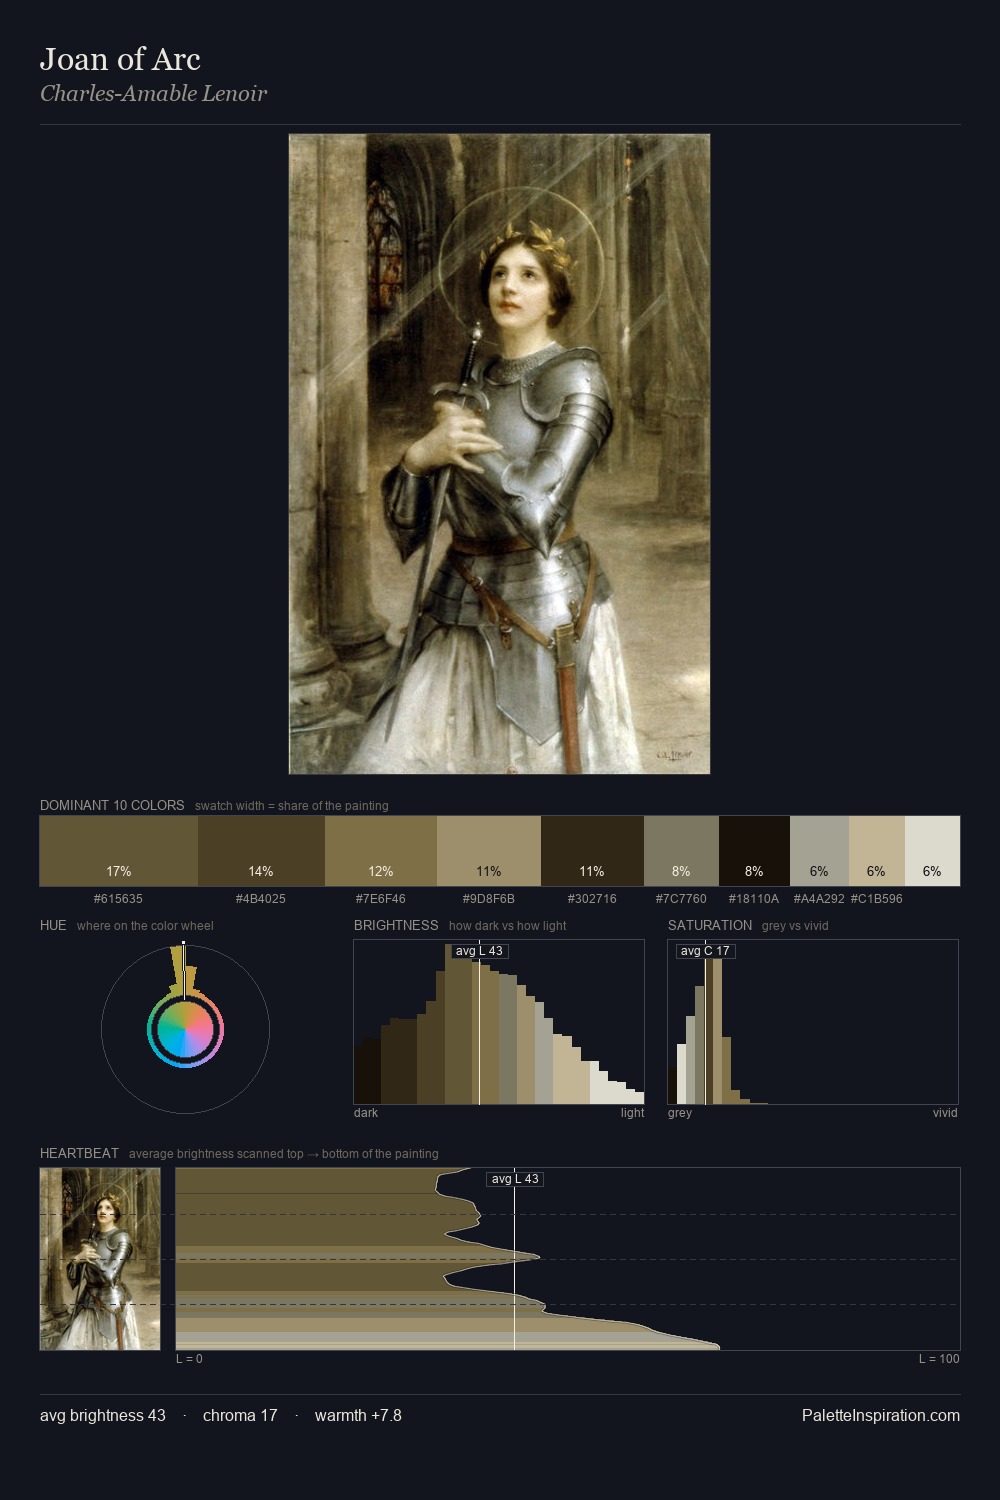Screen dimensions: 1000x1500
Task: Click the HEARTBEAT section heading
Action: click(x=79, y=1153)
